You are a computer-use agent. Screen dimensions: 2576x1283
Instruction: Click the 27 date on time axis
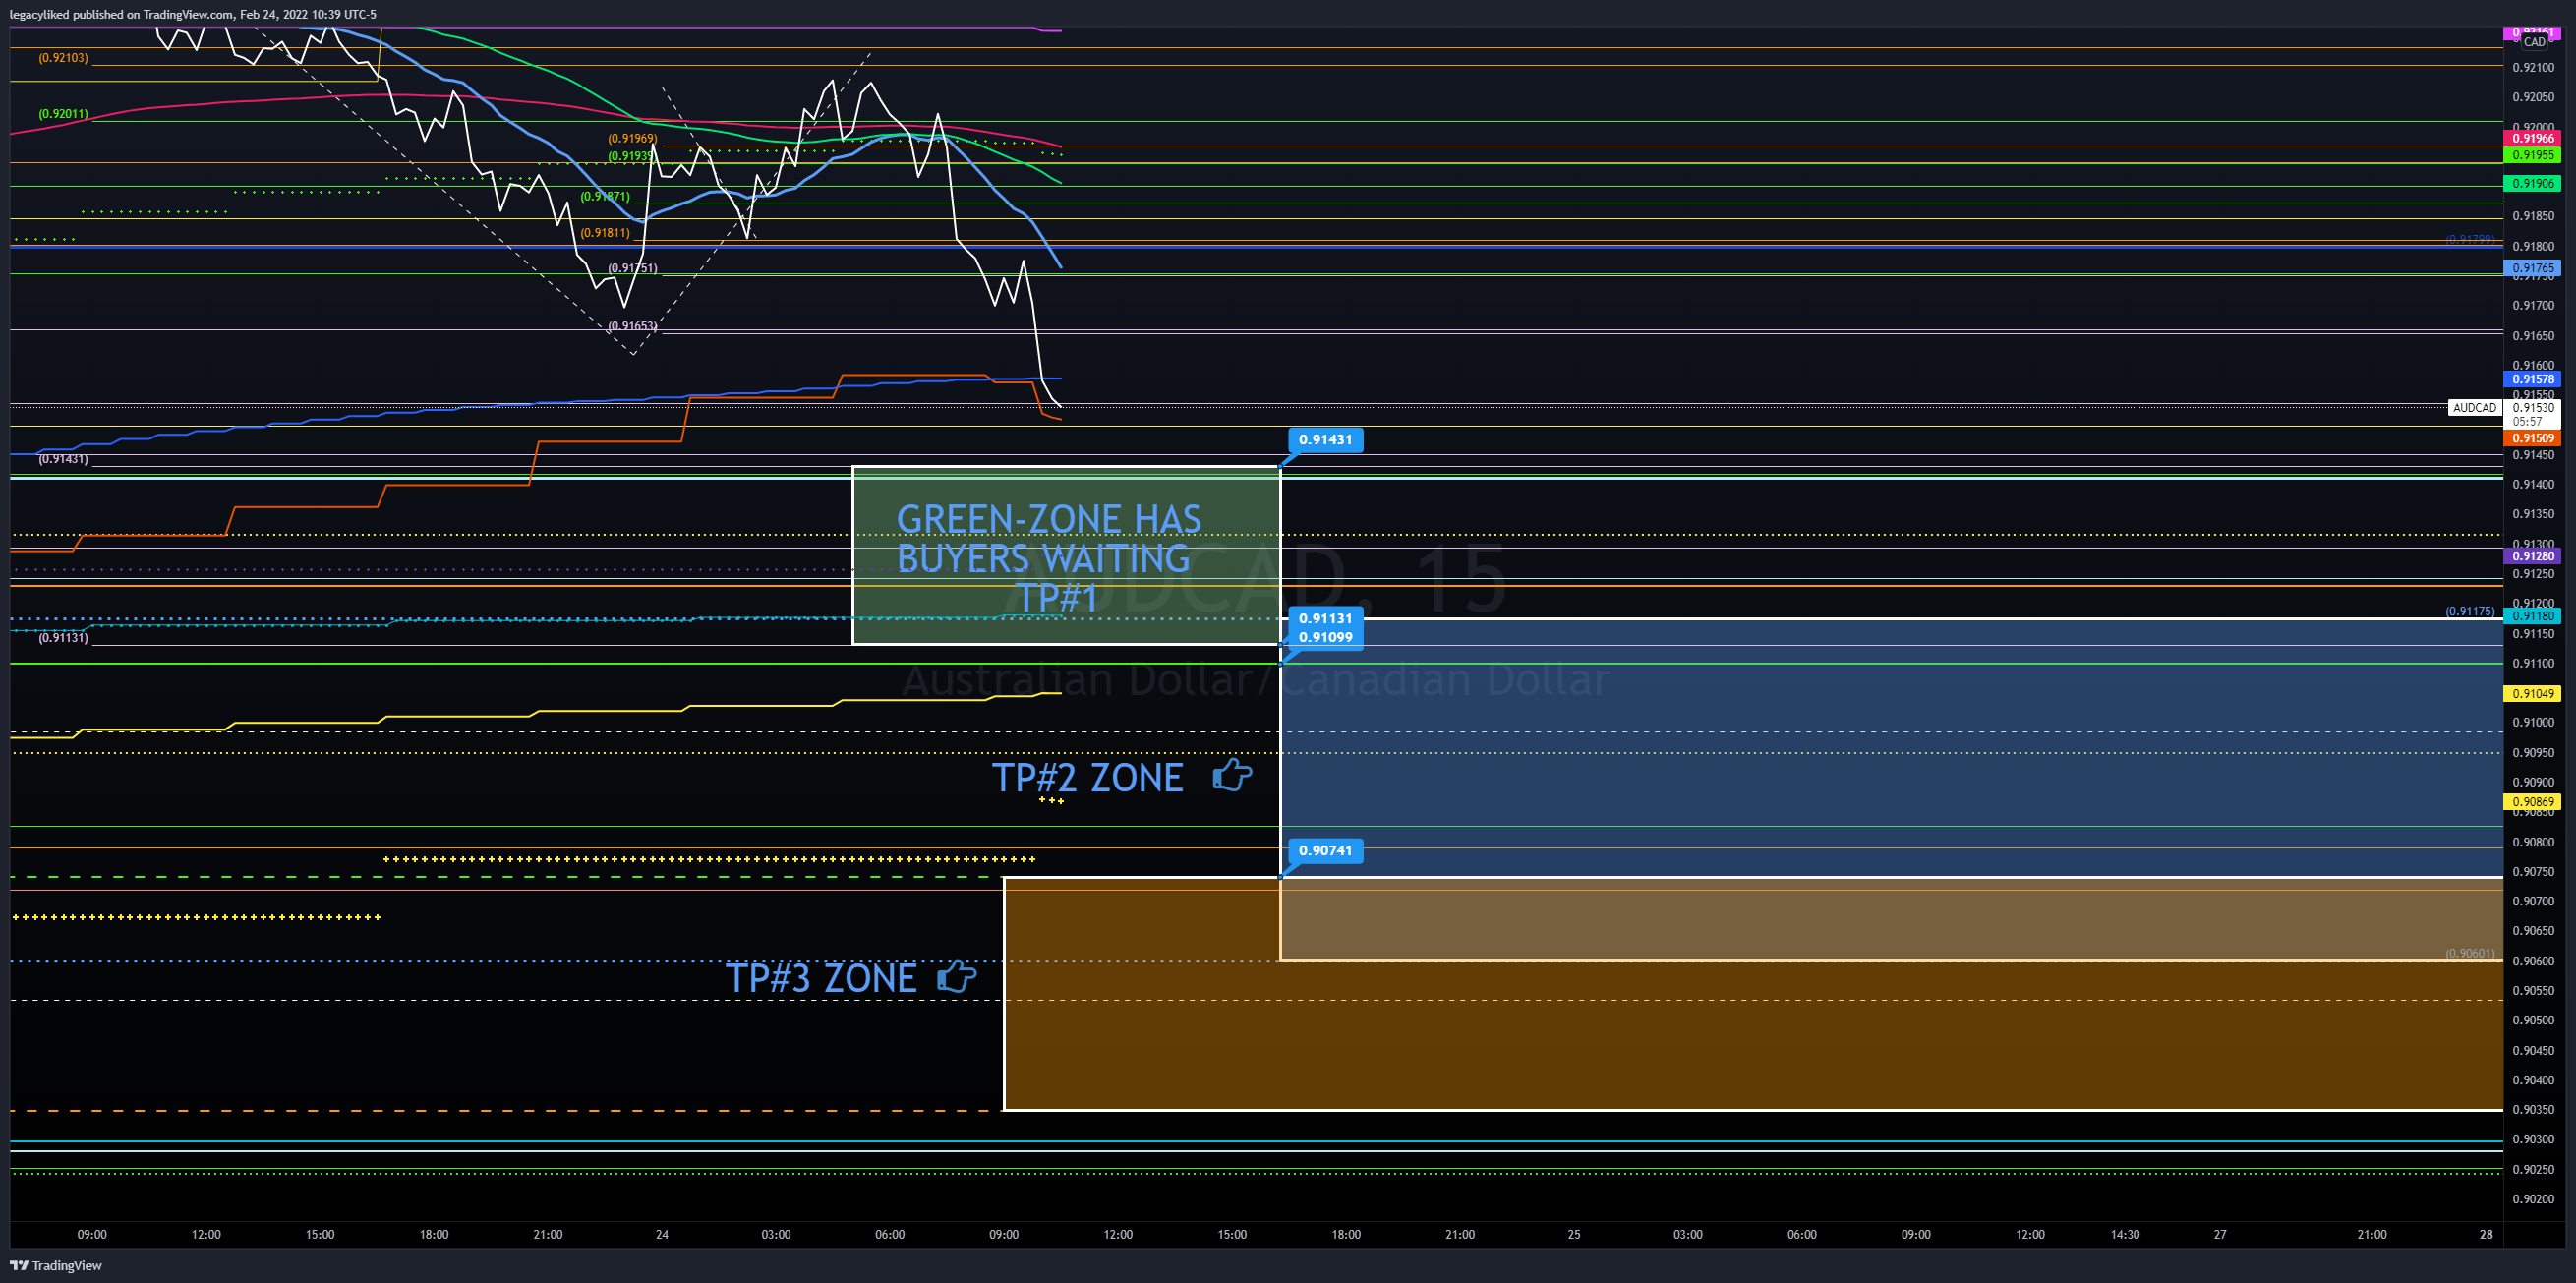(2220, 1234)
